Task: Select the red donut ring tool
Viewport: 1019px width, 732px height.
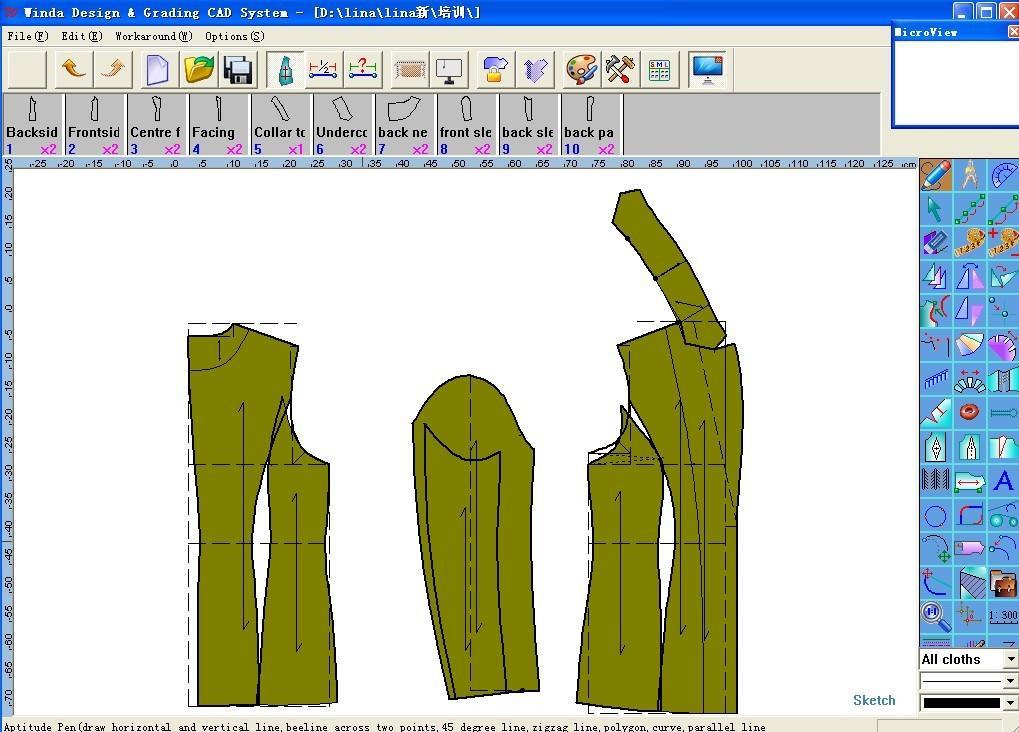Action: pos(970,412)
